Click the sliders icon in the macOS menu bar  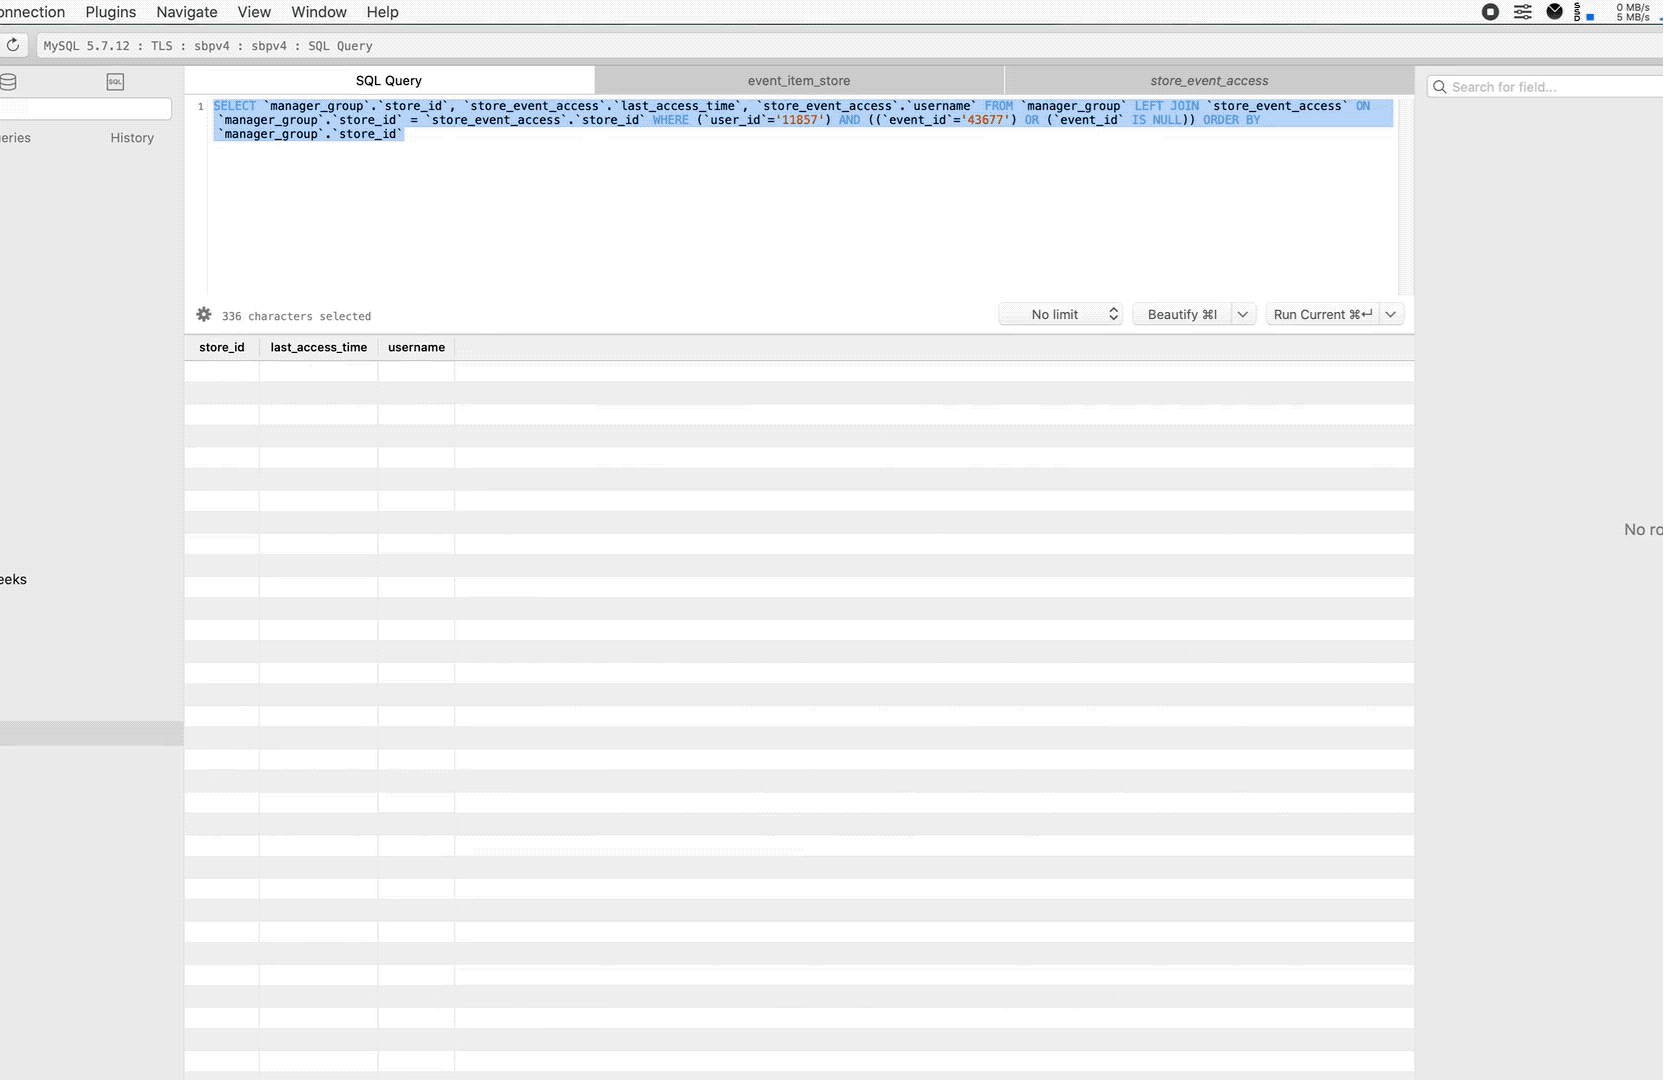1522,12
